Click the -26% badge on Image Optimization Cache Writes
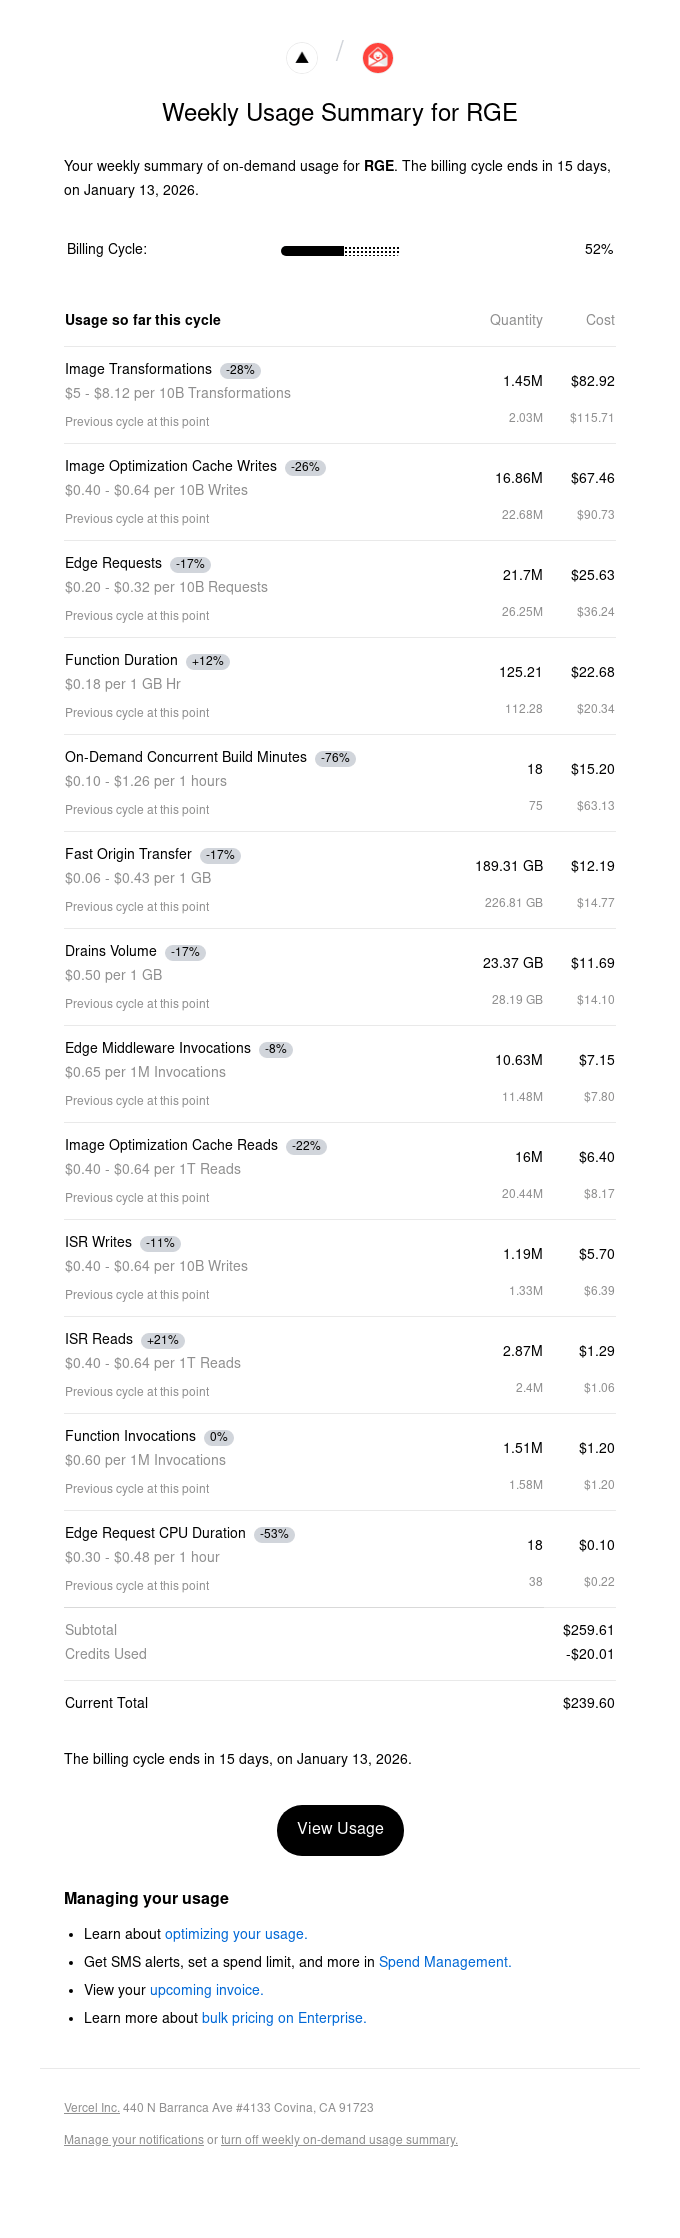Viewport: 680px width, 2238px height. point(306,467)
